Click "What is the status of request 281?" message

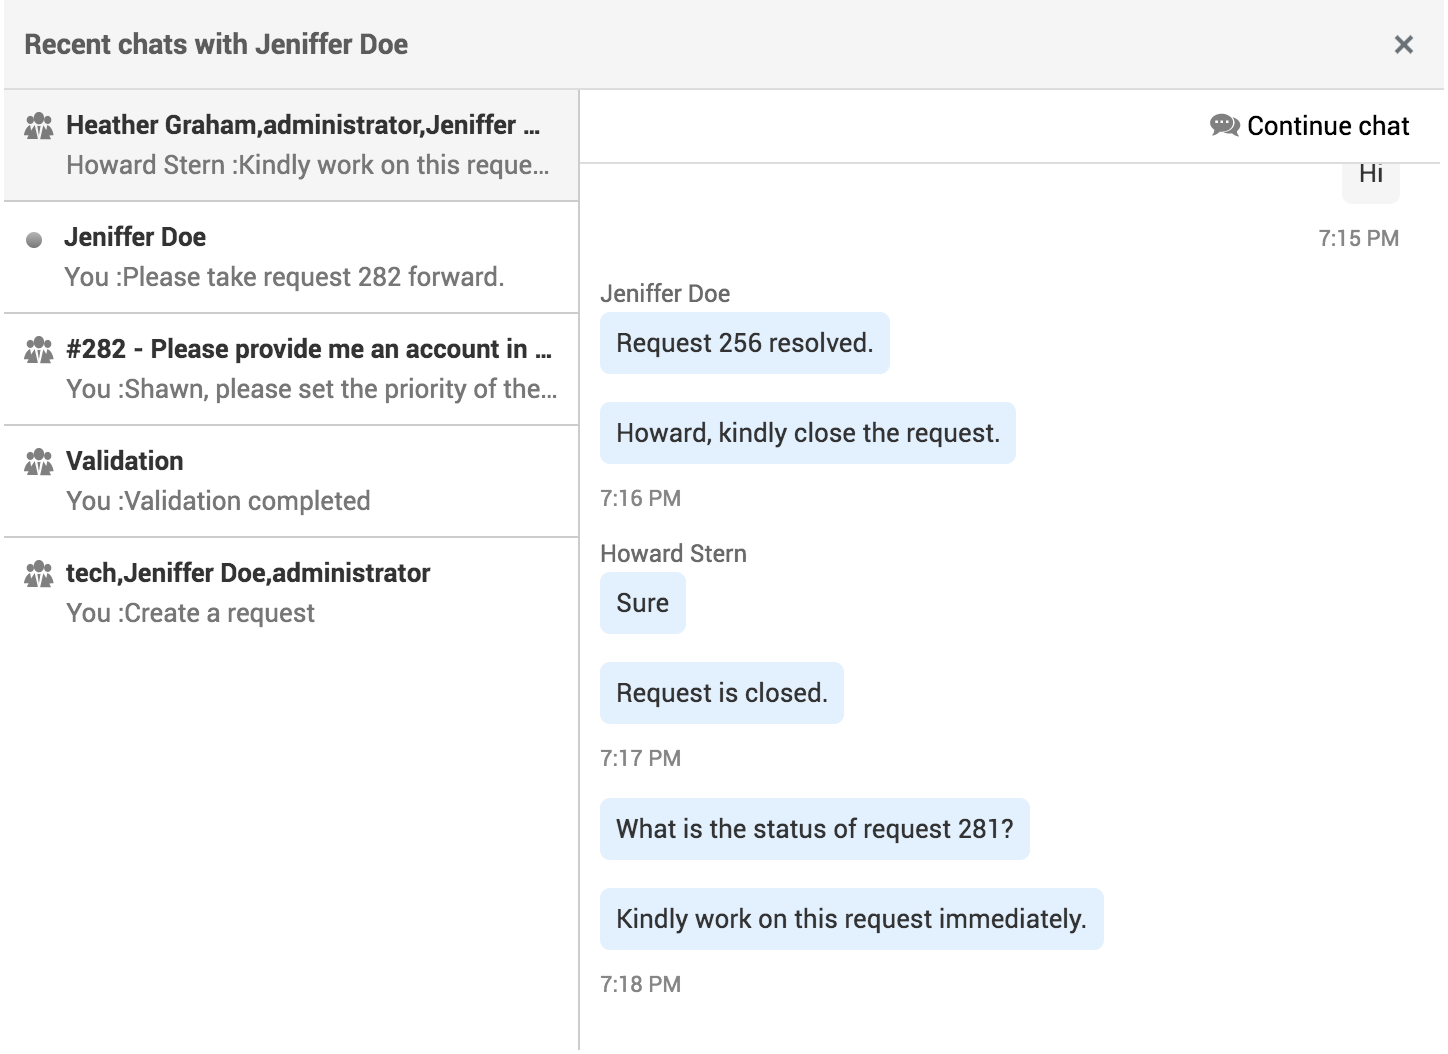click(814, 829)
